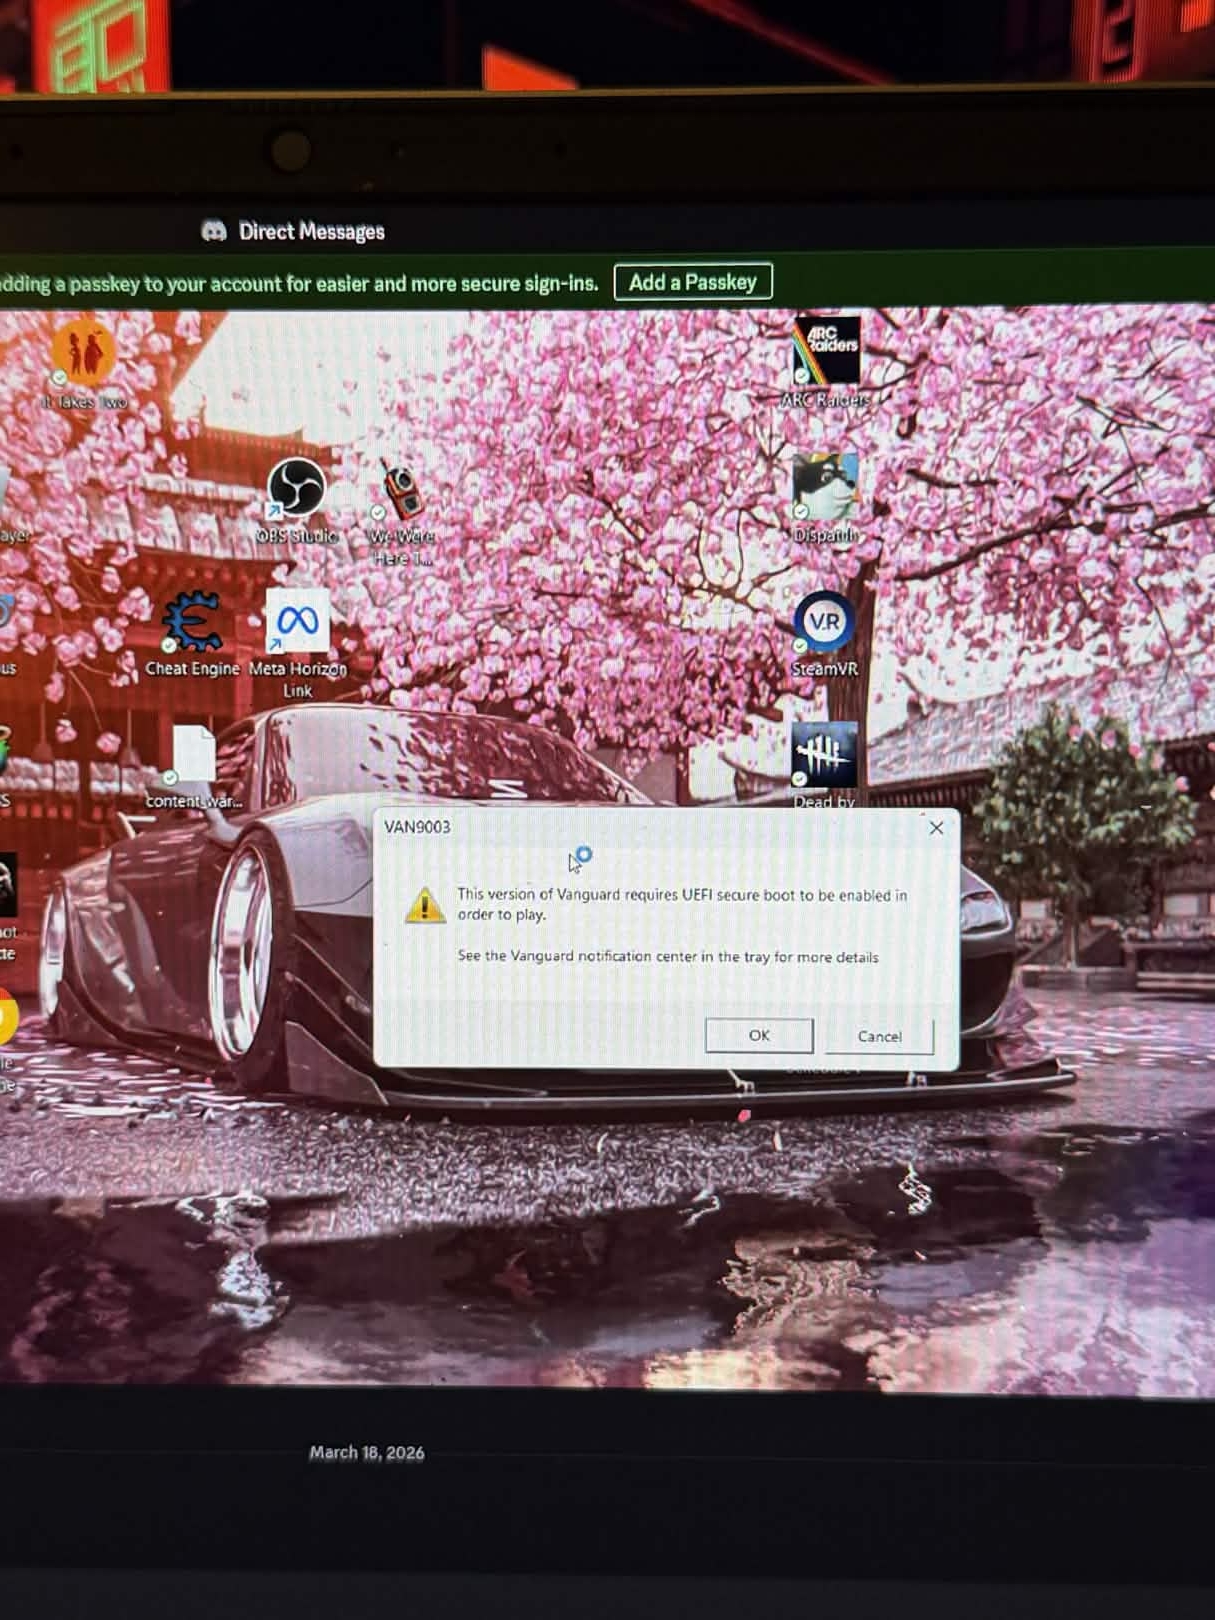Click the Direct Messages header text

click(x=312, y=231)
